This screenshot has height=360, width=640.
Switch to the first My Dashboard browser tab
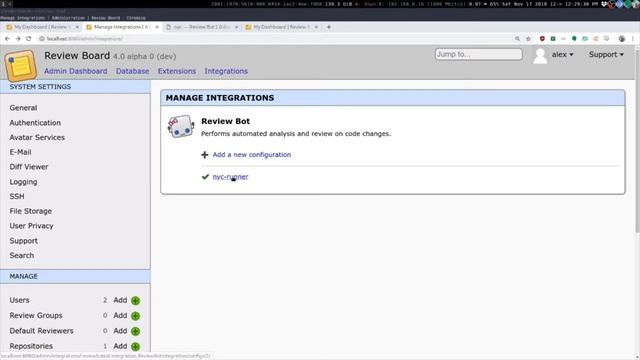42,27
